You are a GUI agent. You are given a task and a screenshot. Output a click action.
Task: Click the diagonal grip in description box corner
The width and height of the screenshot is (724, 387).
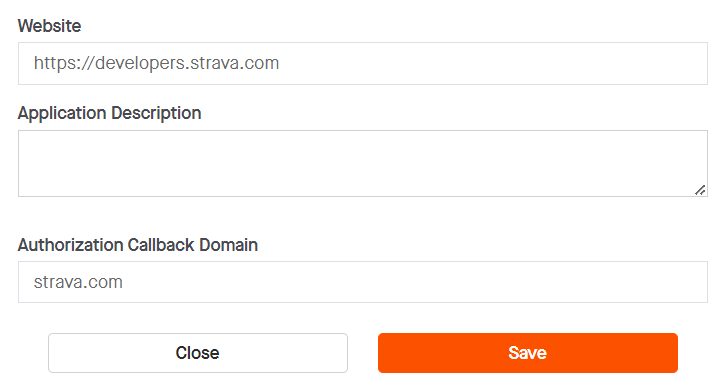pos(700,190)
